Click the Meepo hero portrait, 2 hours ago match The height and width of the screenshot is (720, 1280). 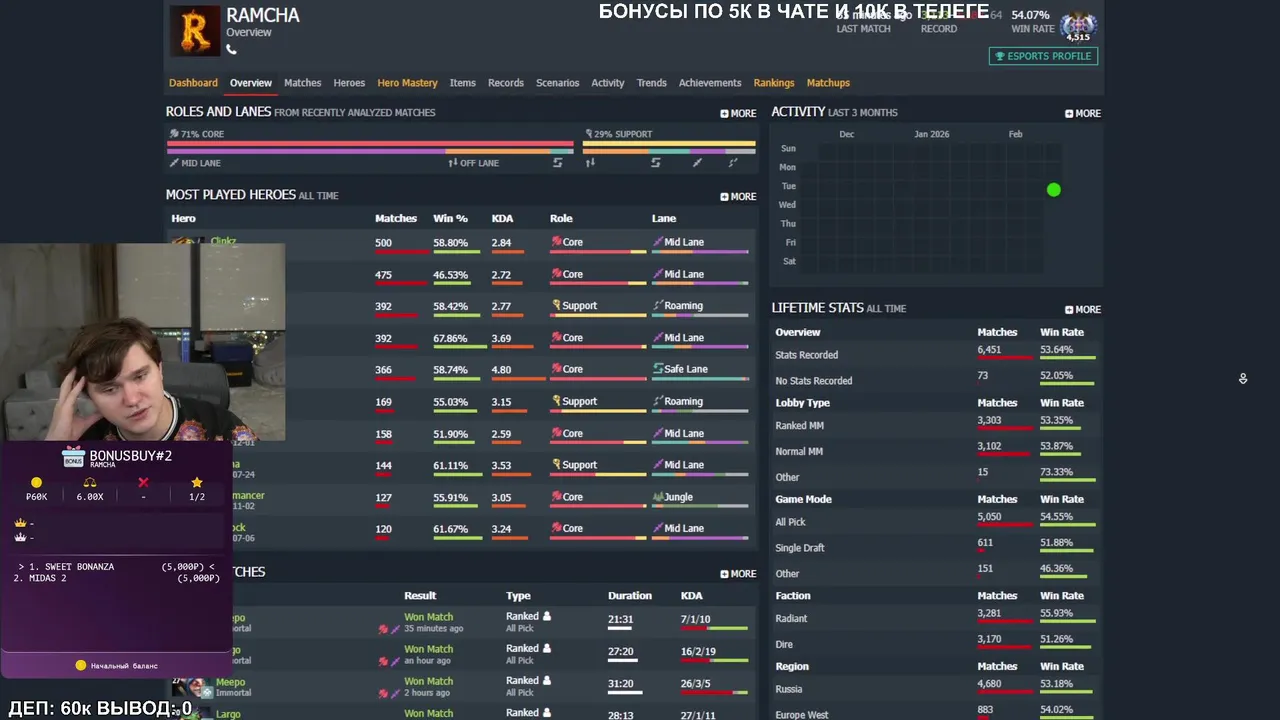pos(192,687)
